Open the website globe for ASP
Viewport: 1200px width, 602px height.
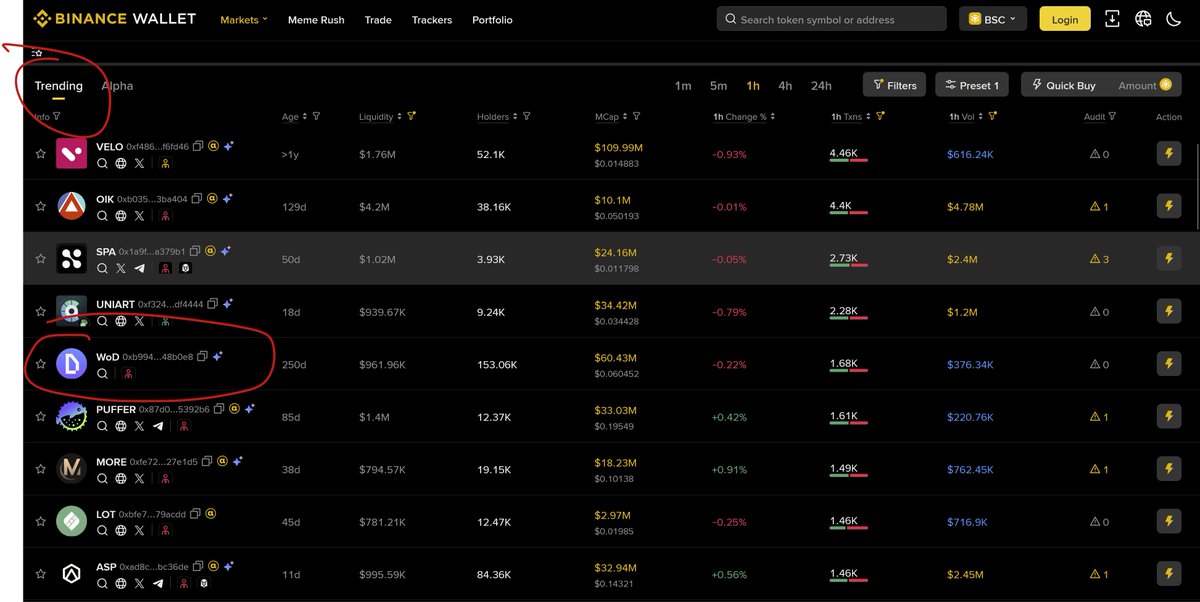120,583
